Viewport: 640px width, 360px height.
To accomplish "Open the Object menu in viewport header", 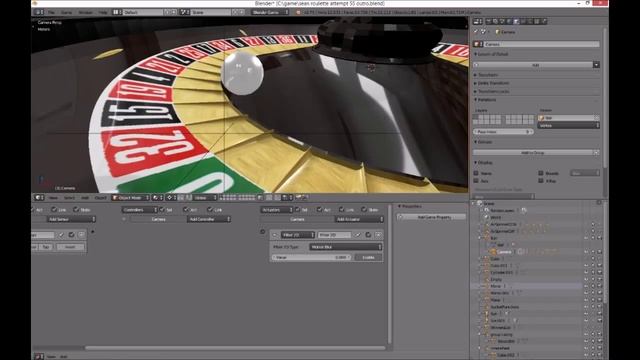I will tap(100, 198).
